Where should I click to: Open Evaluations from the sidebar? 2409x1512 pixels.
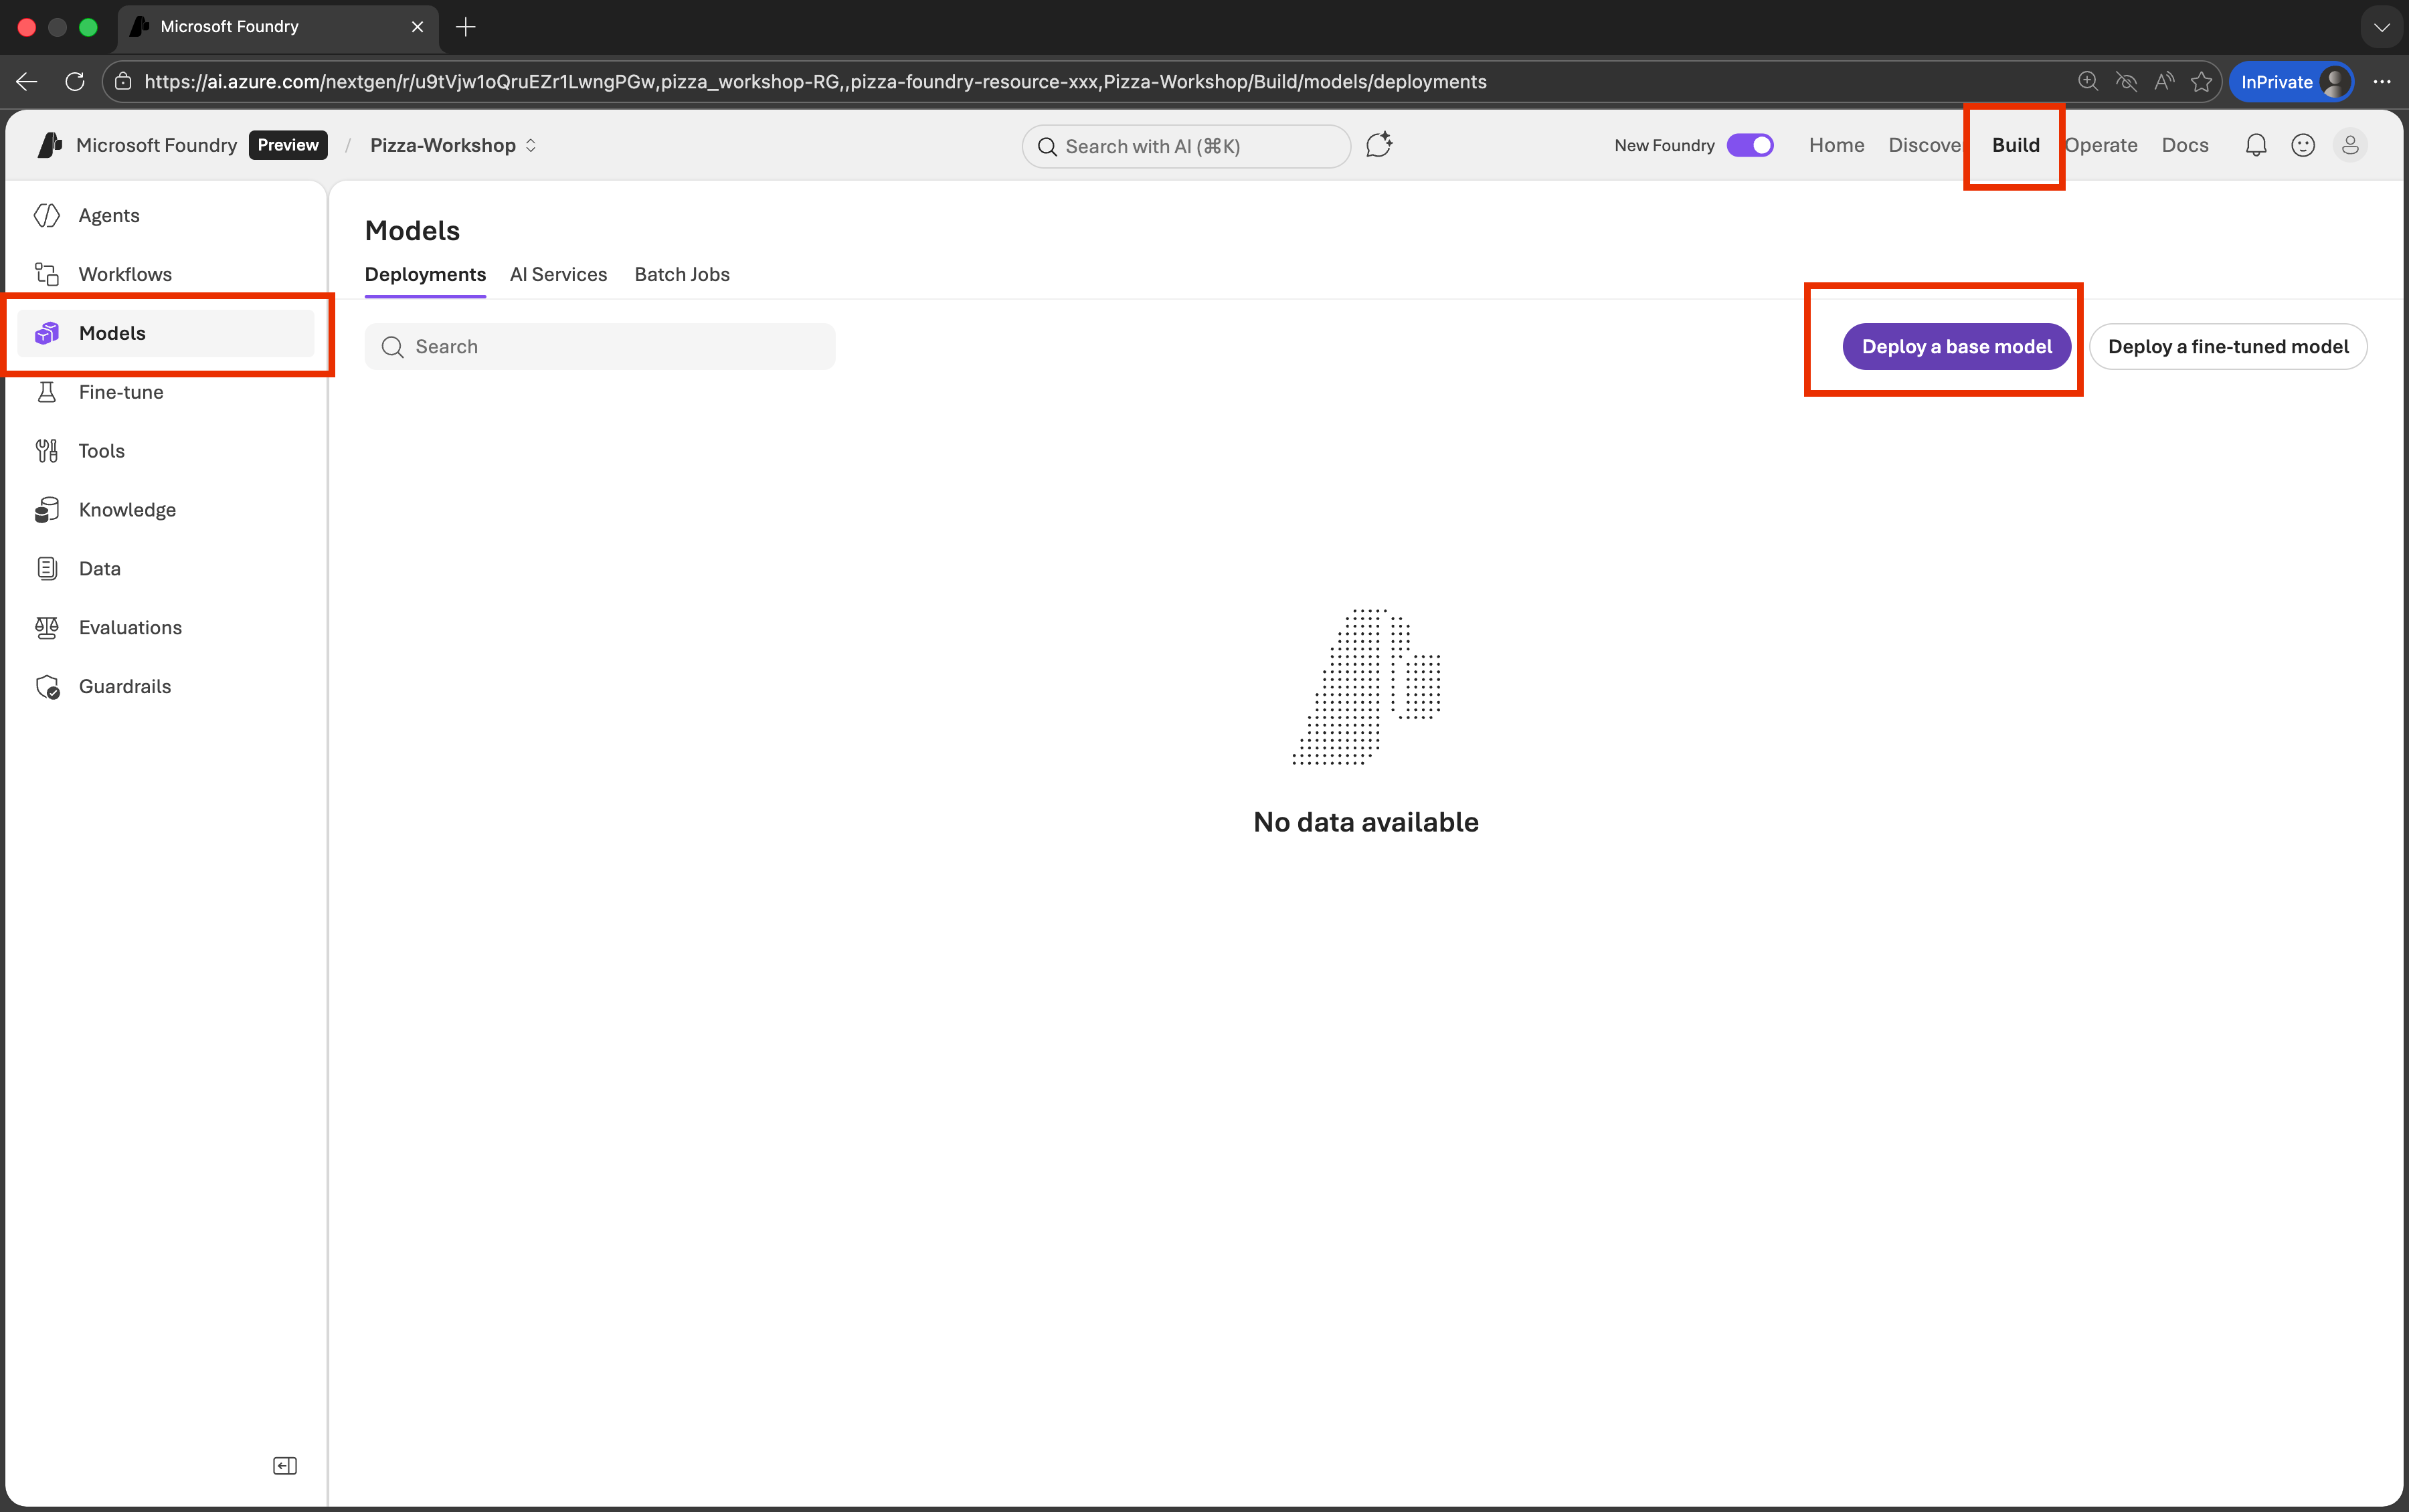tap(130, 627)
